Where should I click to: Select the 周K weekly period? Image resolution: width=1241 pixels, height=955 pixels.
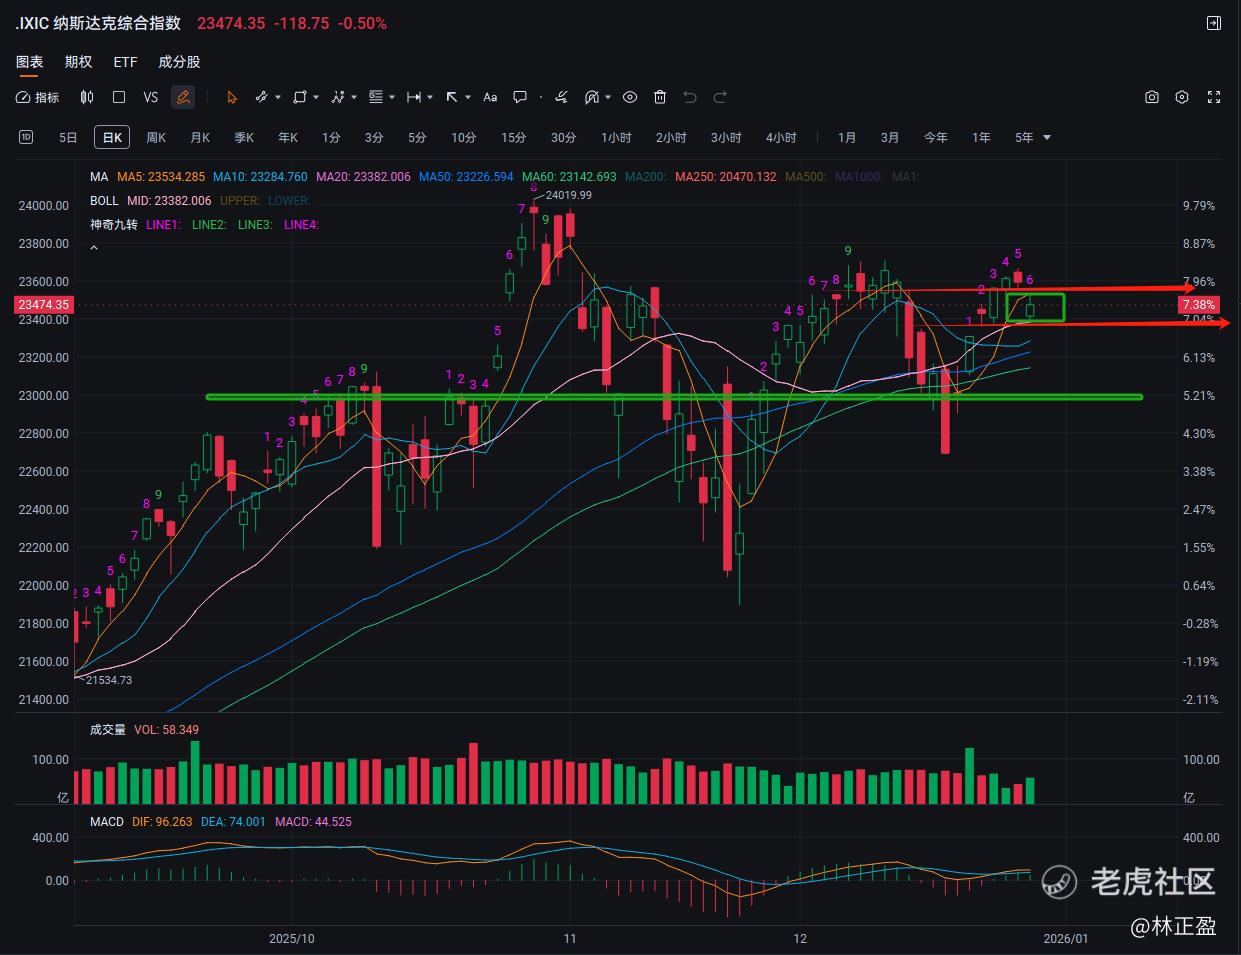156,138
